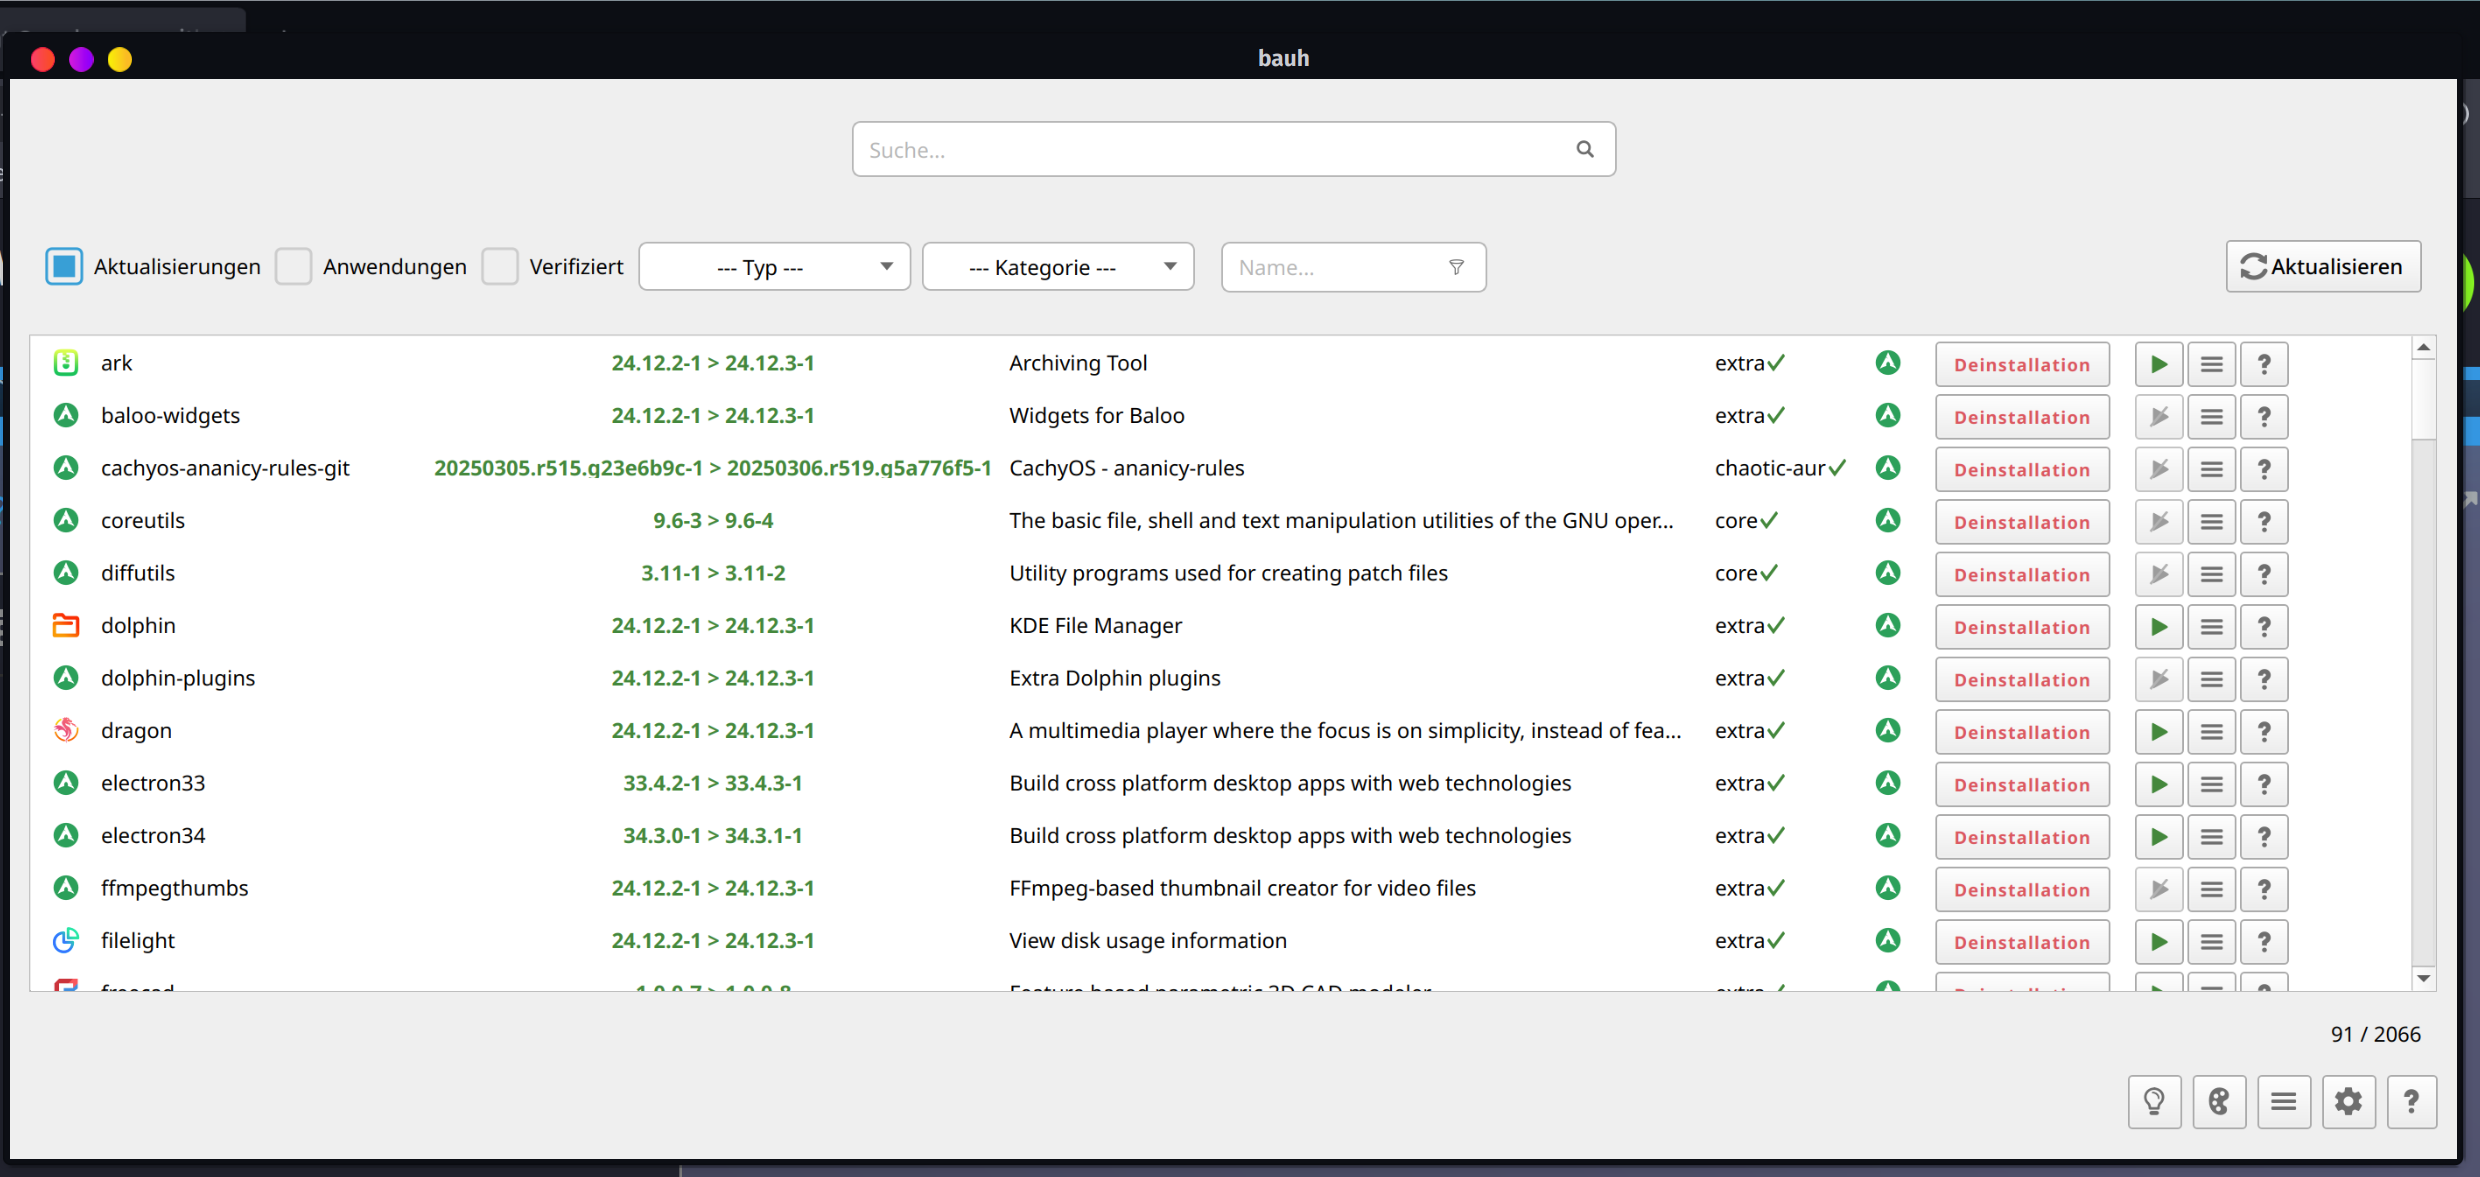Show info for diffutils package
The height and width of the screenshot is (1177, 2480).
click(x=2264, y=575)
